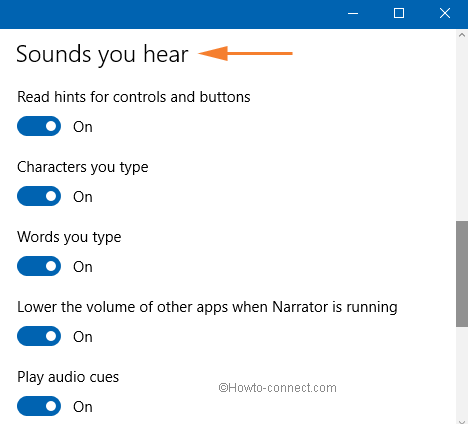Click the orange arrow beside the heading
The width and height of the screenshot is (468, 424).
[x=245, y=53]
